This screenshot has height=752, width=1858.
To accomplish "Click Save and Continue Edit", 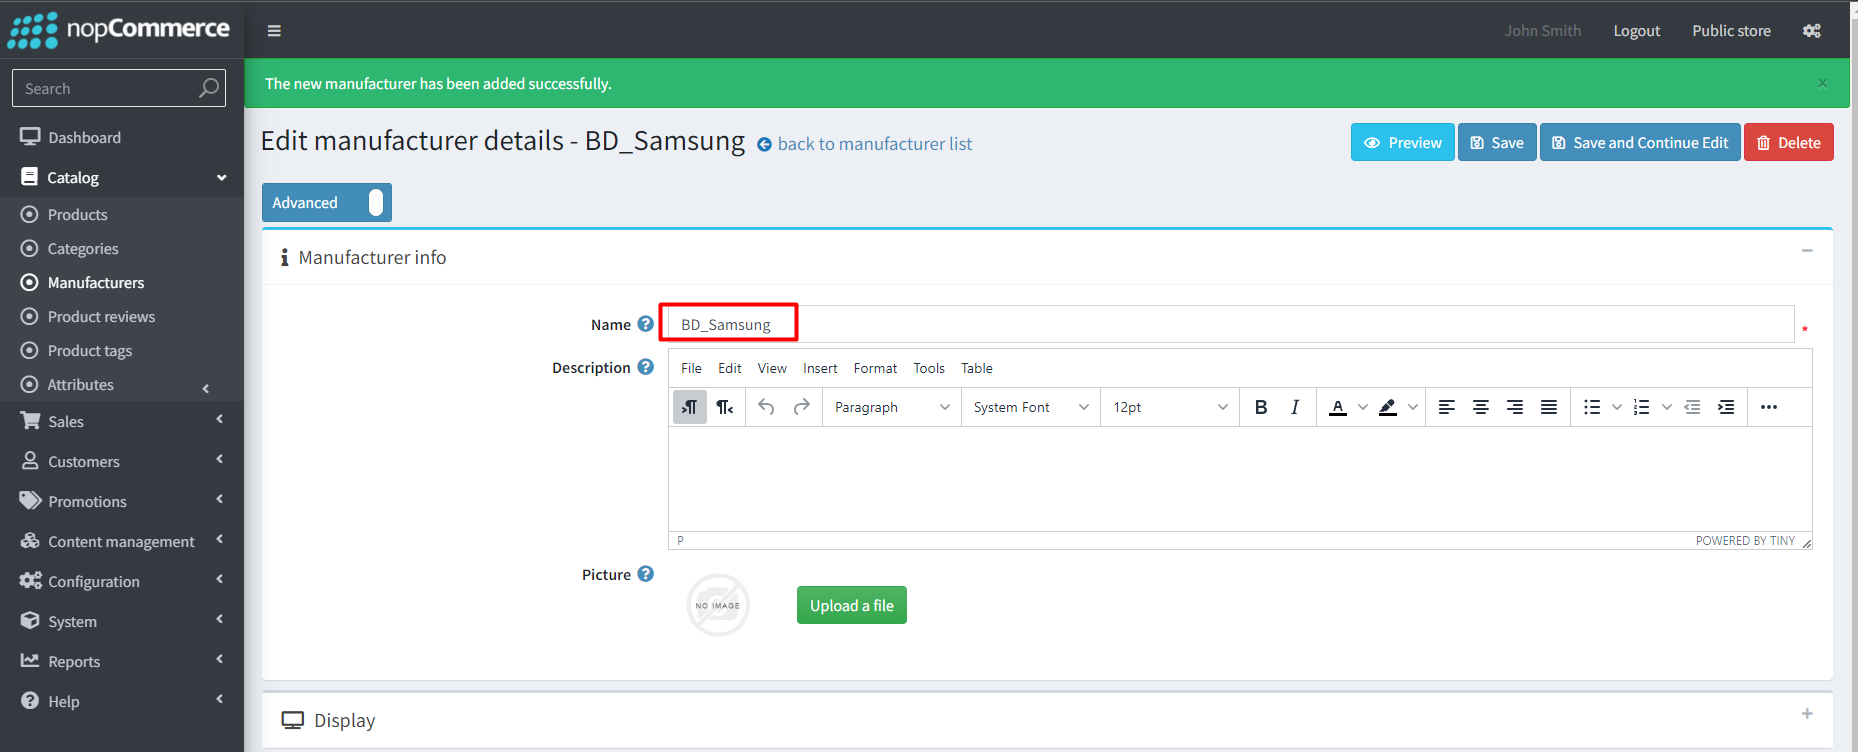I will [x=1640, y=142].
